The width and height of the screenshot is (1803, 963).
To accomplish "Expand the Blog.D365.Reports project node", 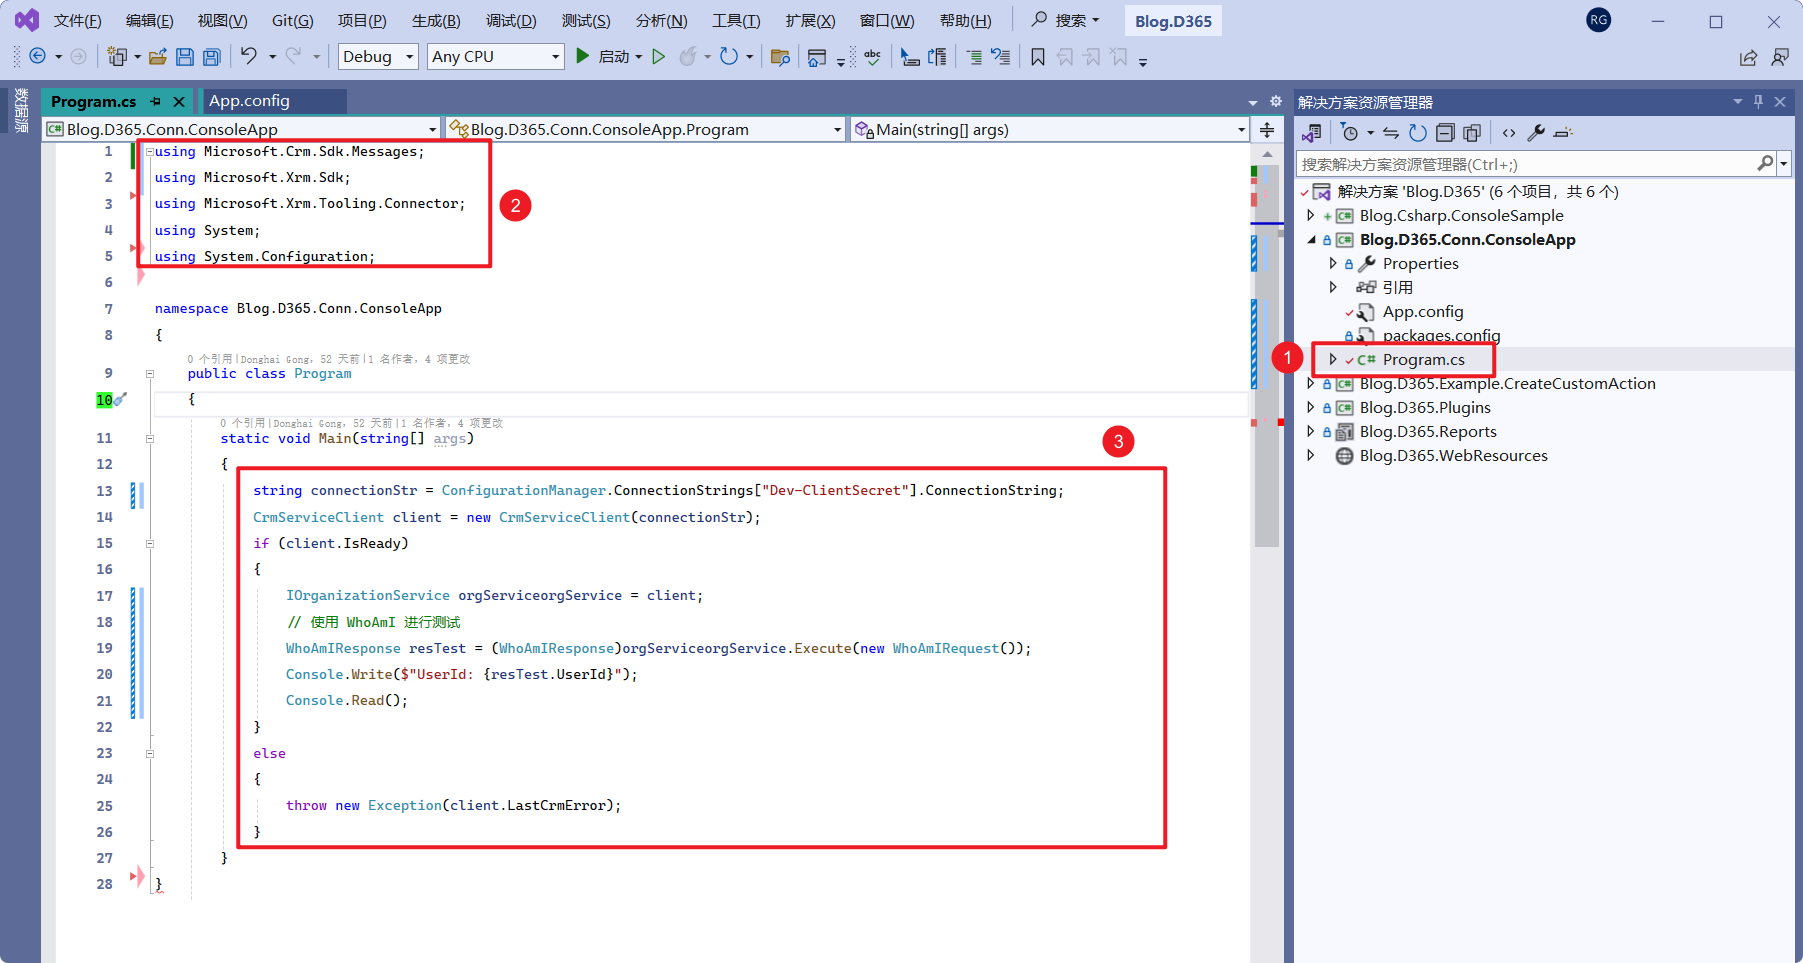I will (1311, 432).
